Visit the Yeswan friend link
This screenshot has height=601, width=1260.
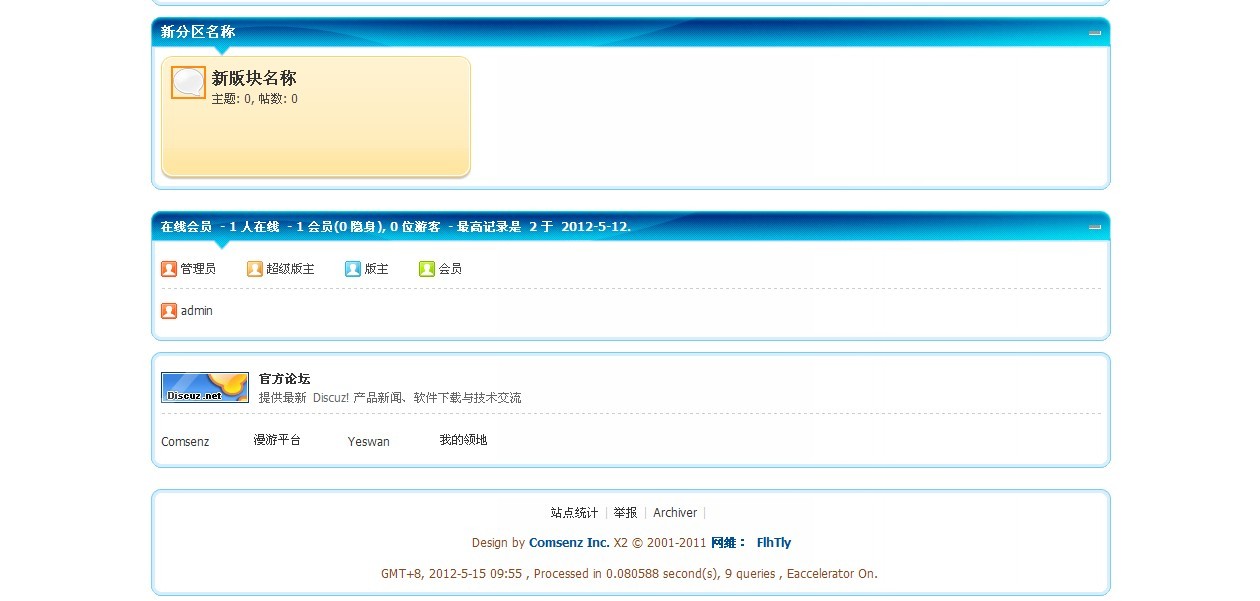tap(369, 441)
